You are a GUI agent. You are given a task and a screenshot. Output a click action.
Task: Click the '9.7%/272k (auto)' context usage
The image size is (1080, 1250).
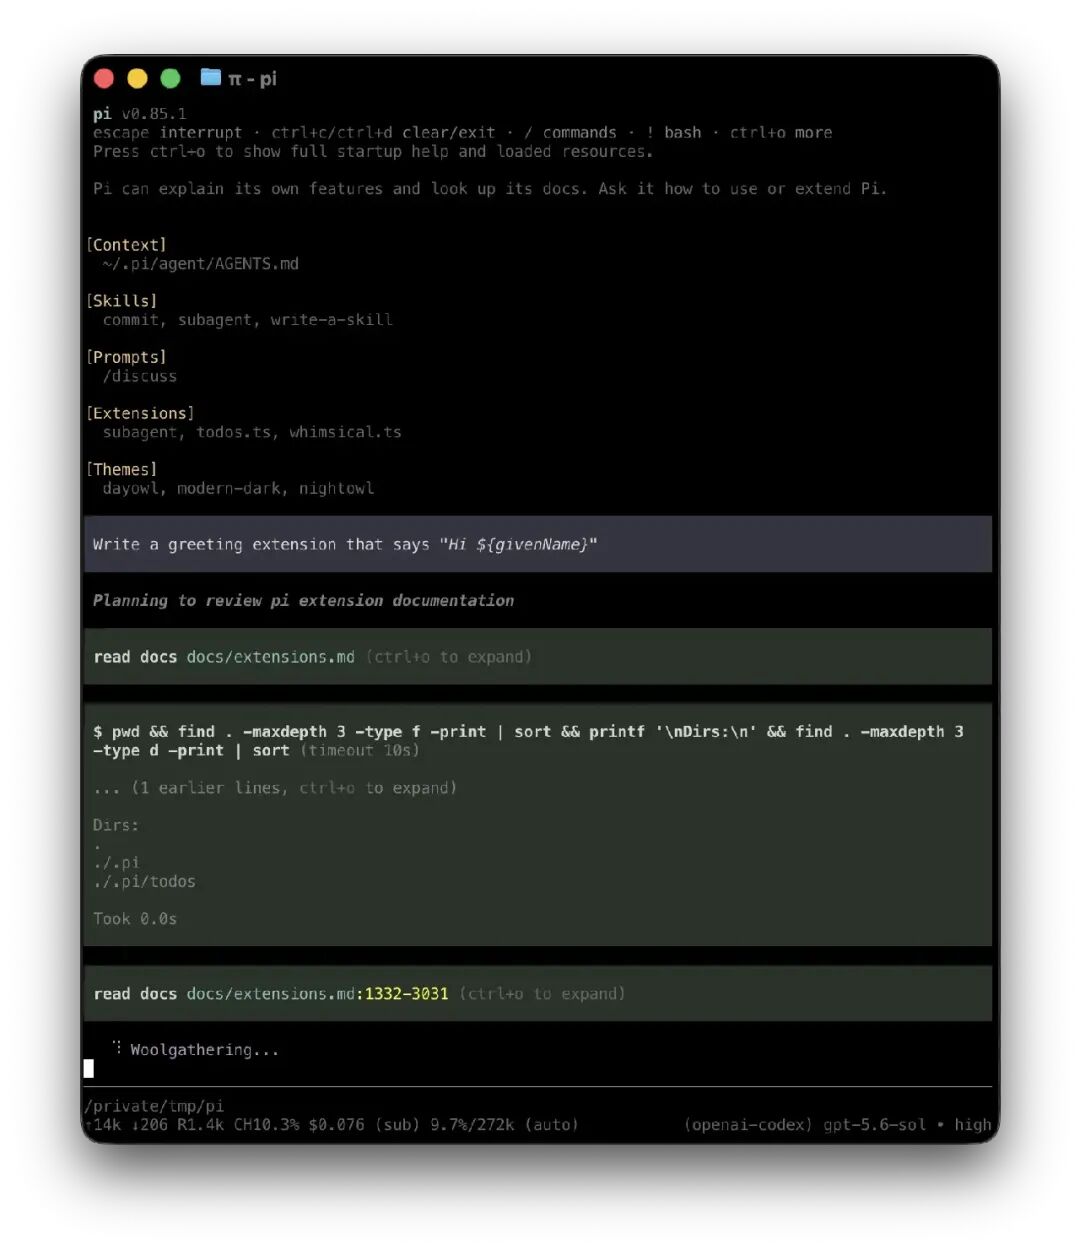click(504, 1125)
